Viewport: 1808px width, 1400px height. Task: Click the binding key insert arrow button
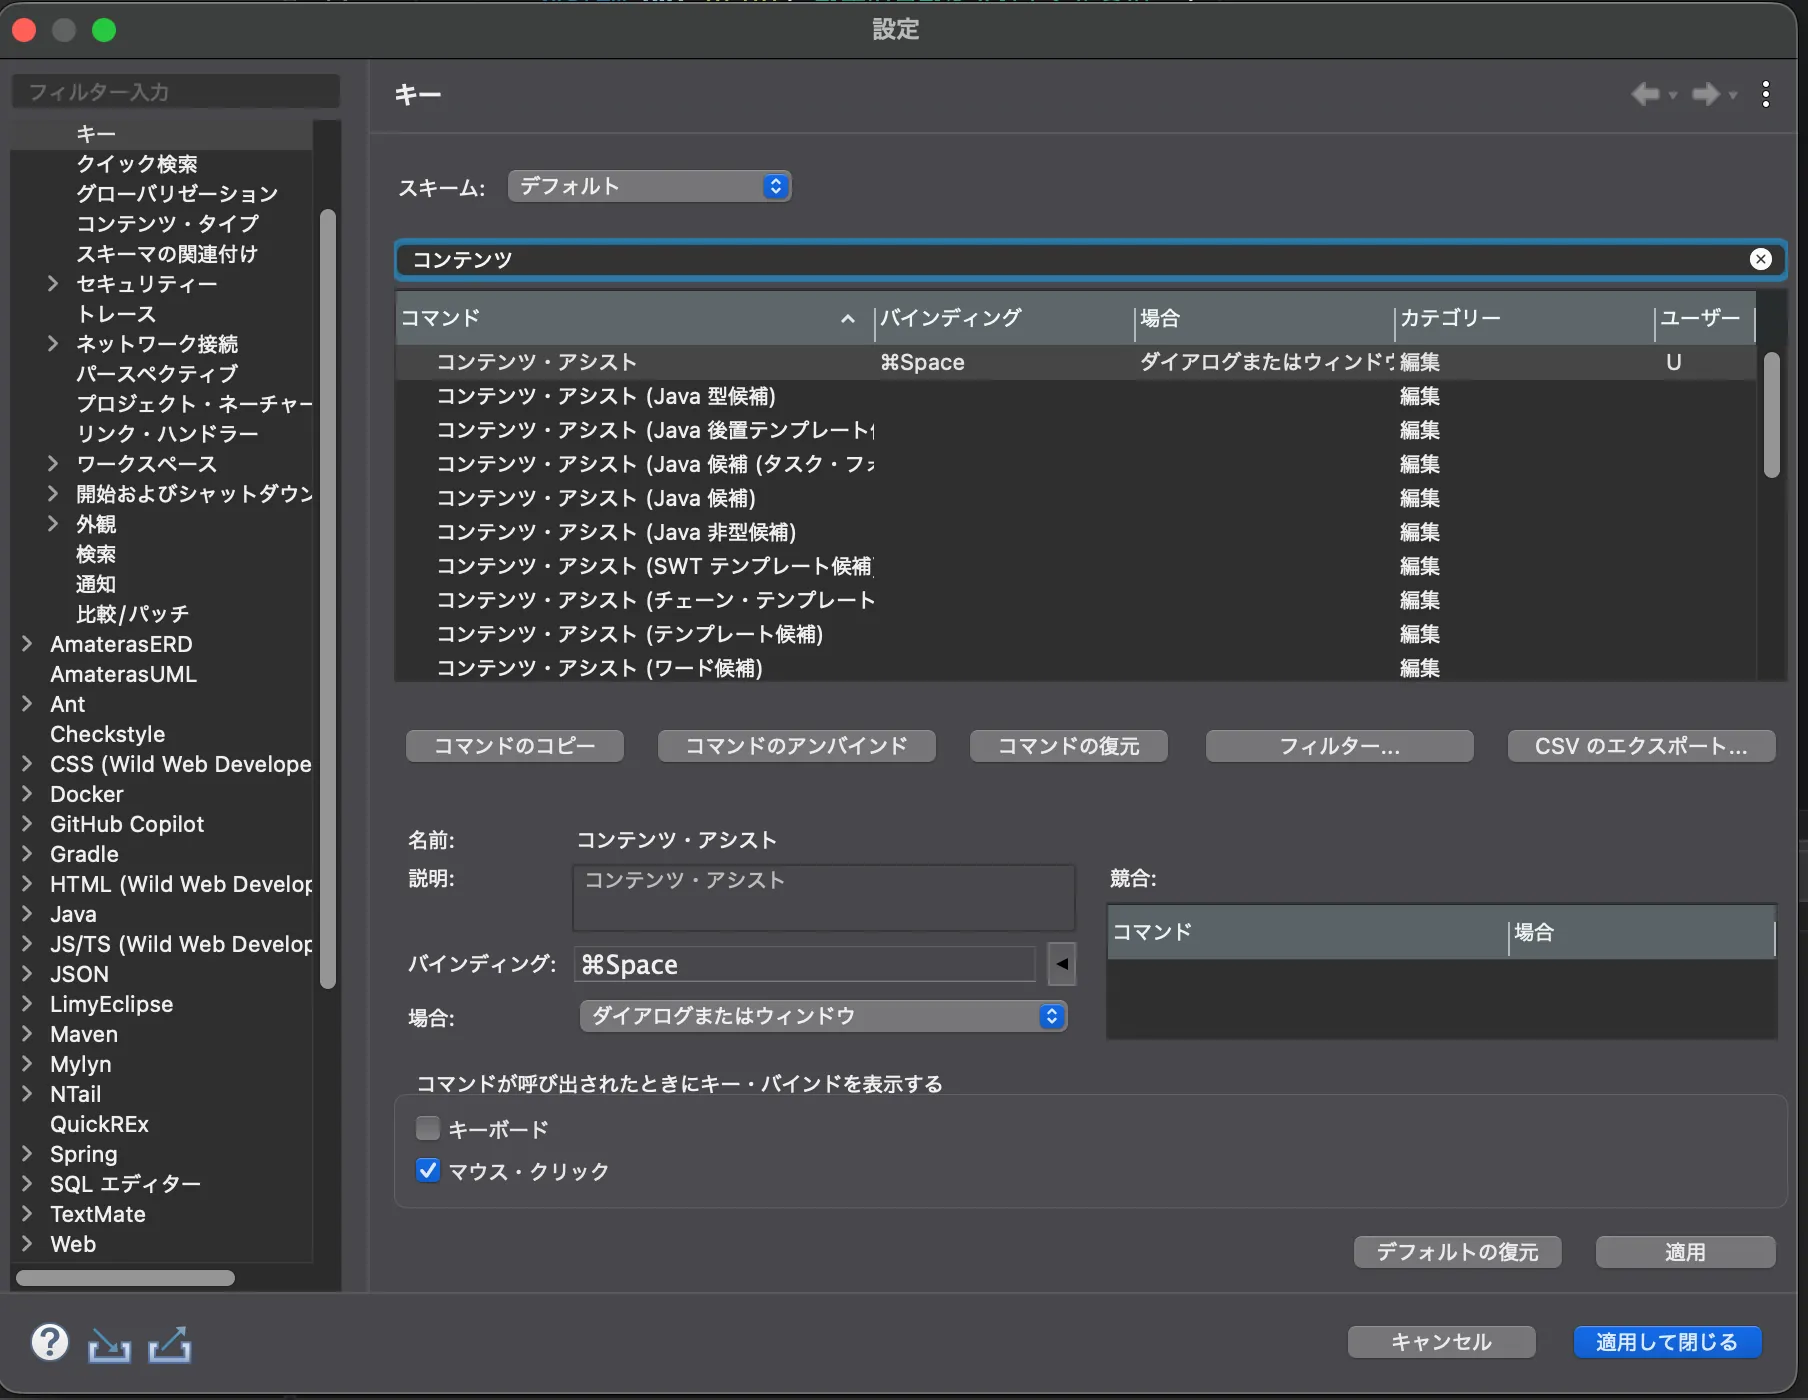click(1062, 964)
